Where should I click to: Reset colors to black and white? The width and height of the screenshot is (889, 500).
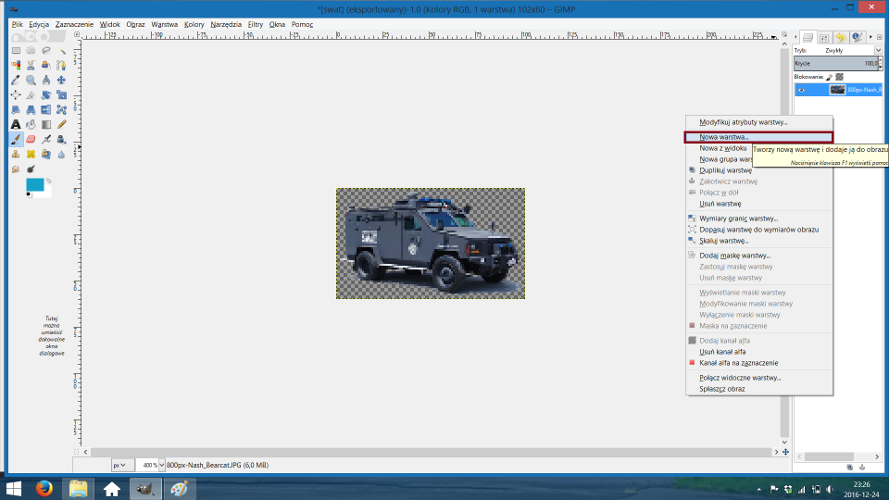coord(28,194)
